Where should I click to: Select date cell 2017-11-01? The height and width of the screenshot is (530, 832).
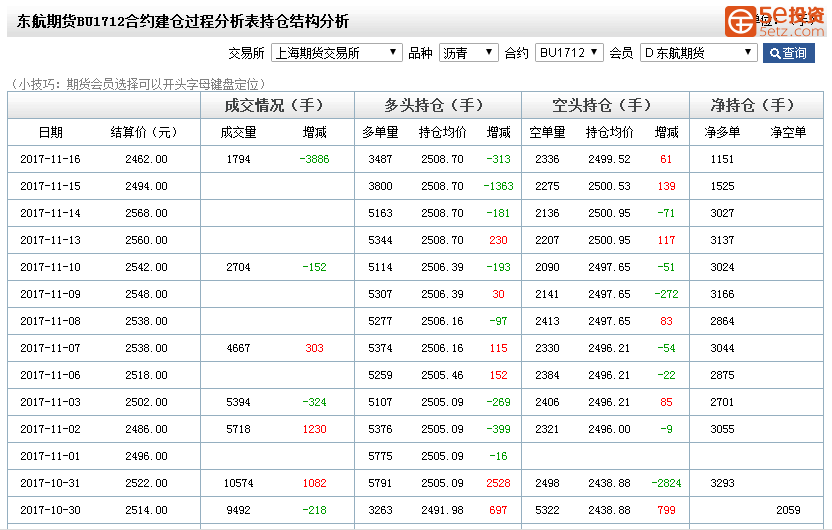[50, 457]
